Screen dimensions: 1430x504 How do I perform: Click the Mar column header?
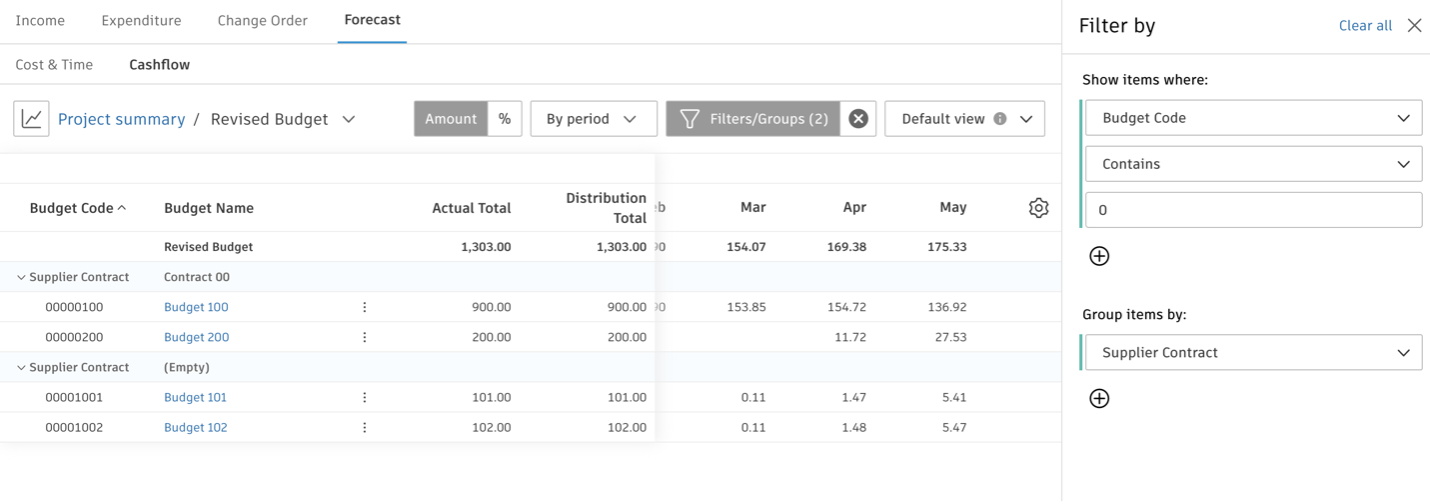click(753, 208)
